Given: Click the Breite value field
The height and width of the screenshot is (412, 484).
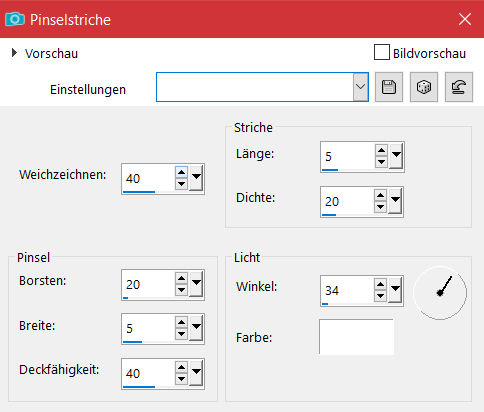Looking at the screenshot, I should point(148,328).
